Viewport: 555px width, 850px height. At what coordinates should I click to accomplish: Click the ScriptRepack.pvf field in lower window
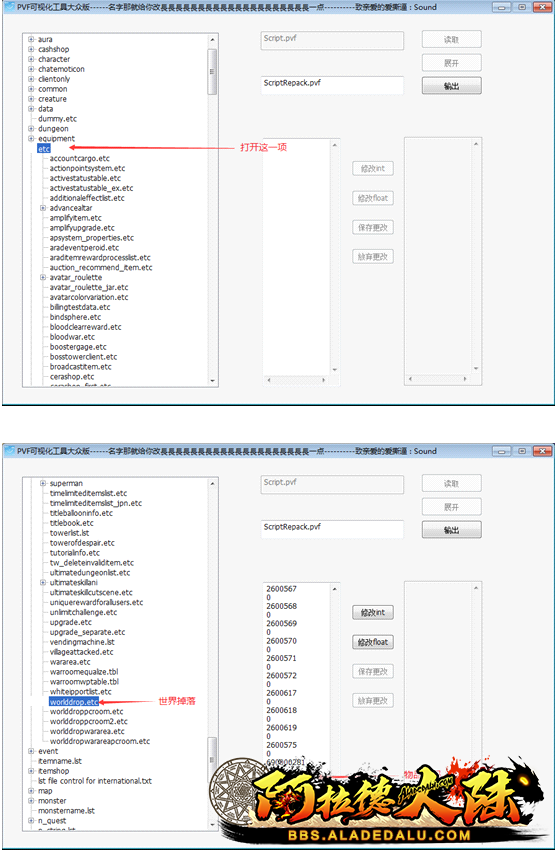[x=332, y=529]
